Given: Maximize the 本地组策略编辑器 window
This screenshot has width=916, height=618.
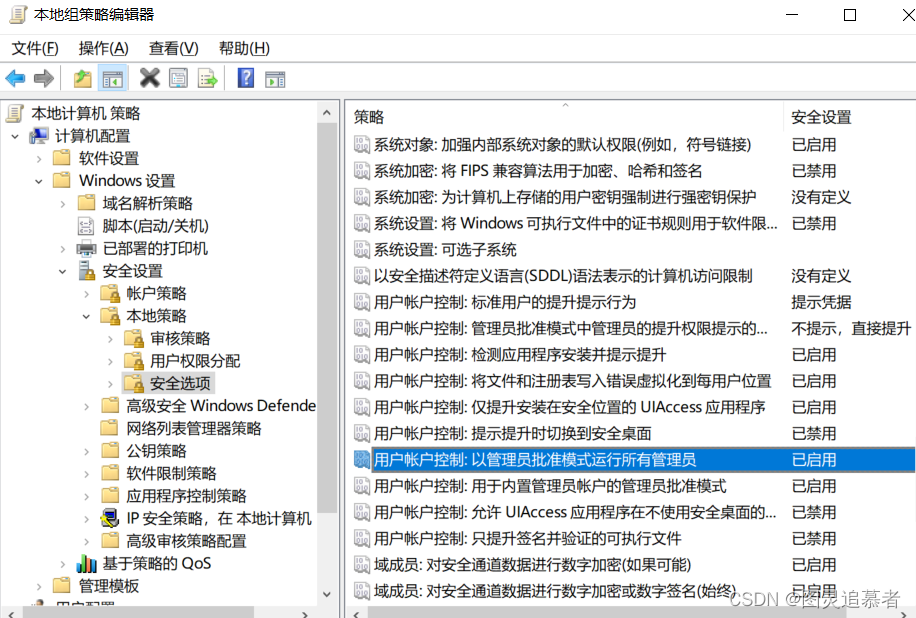Looking at the screenshot, I should (850, 15).
